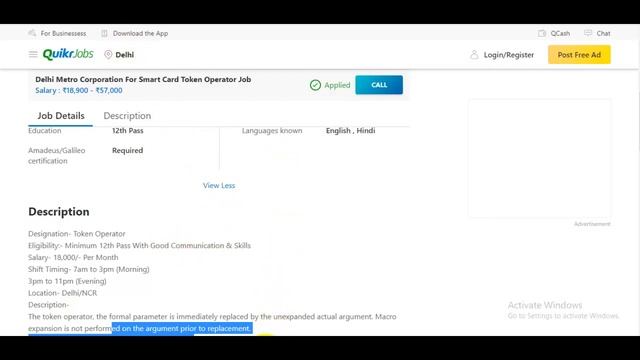Click the 'Salary- 18,000/- Per Month' line

point(73,258)
